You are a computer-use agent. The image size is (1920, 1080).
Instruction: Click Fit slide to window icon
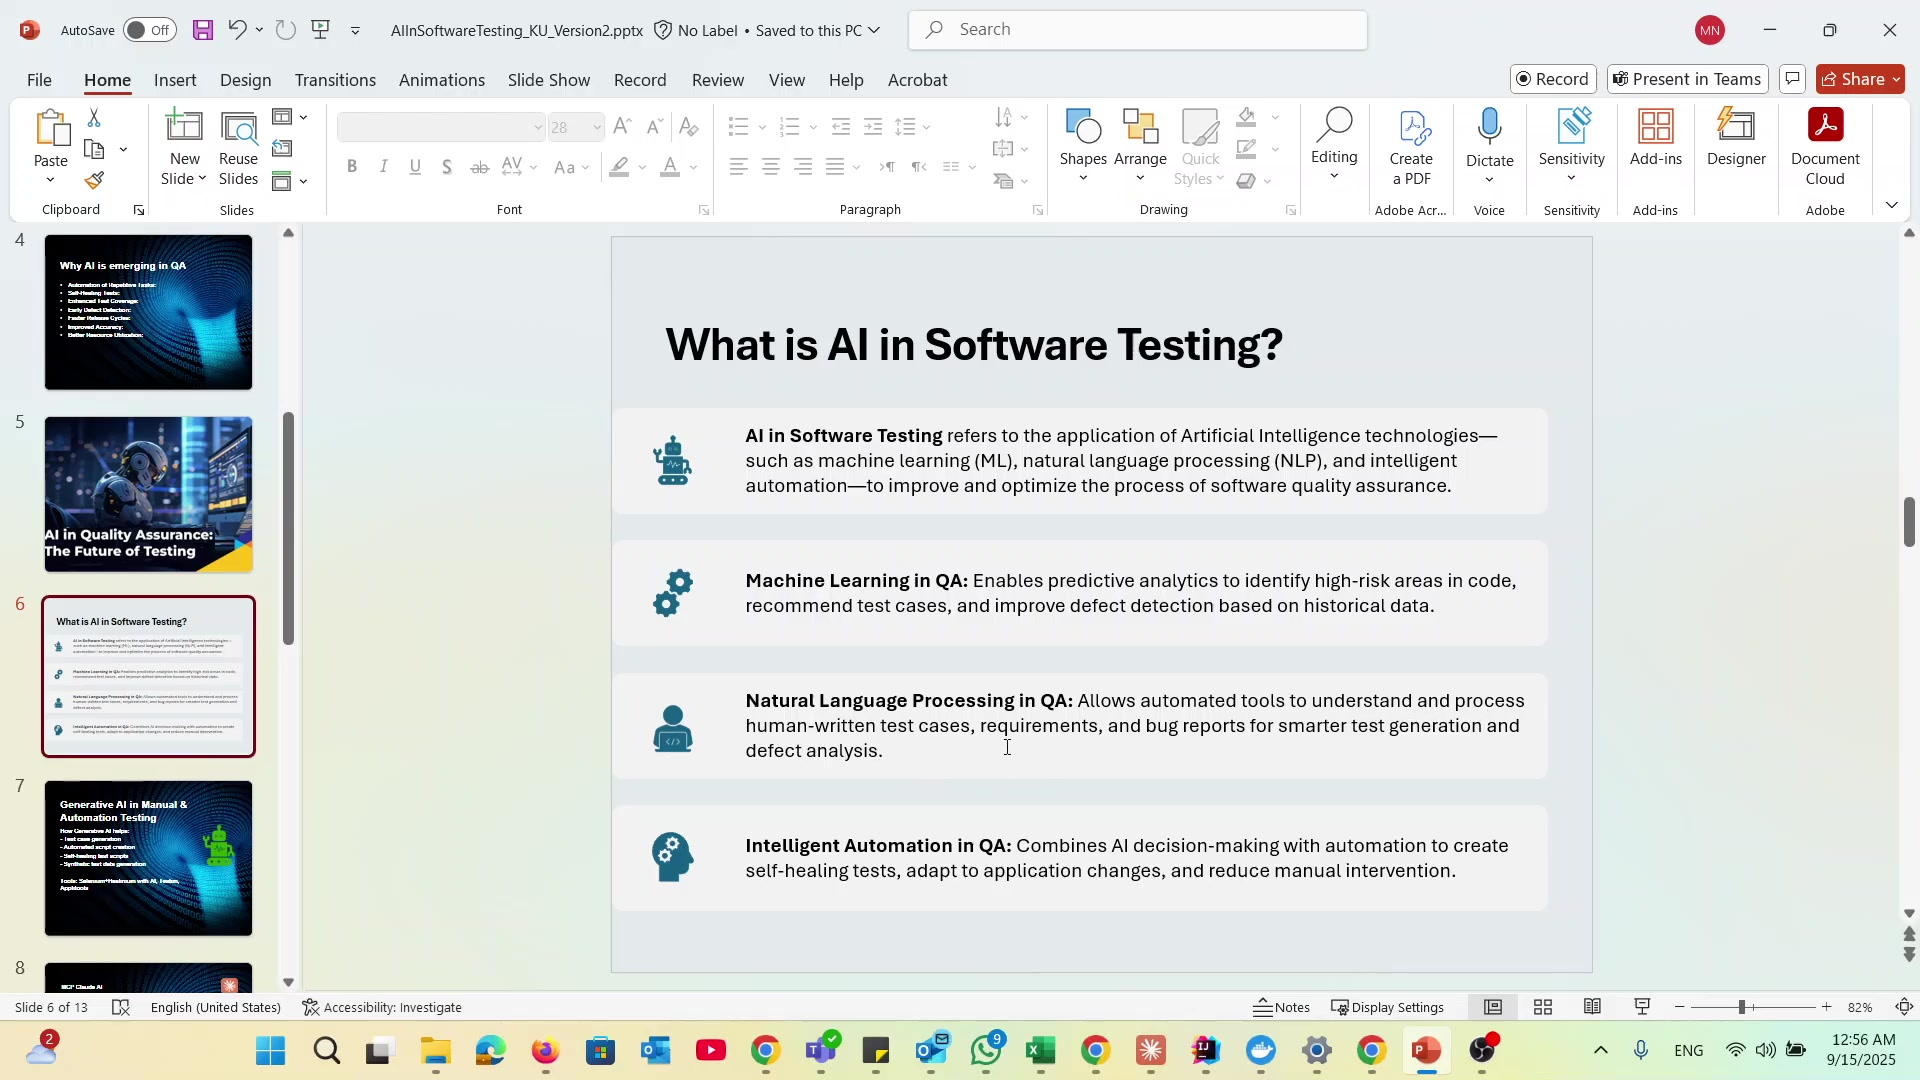pos(1904,1007)
